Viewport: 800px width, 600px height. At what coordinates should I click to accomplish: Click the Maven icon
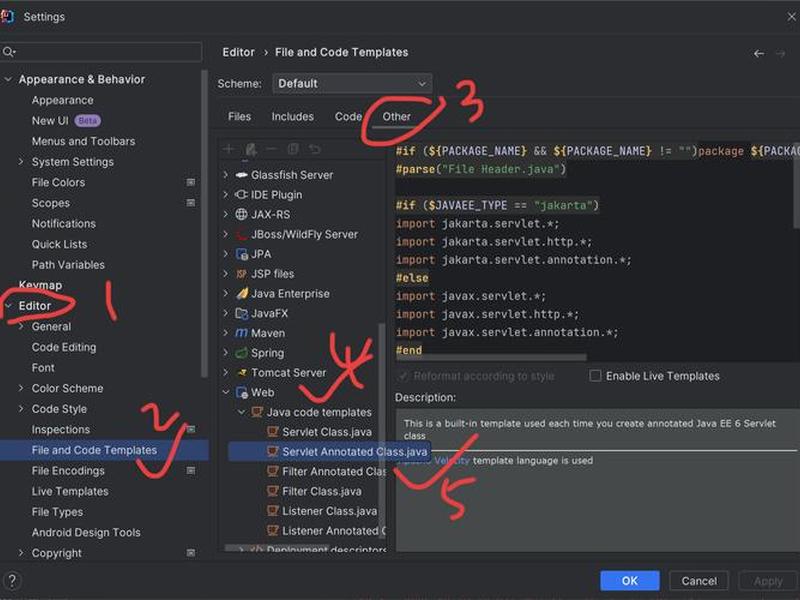pyautogui.click(x=241, y=333)
